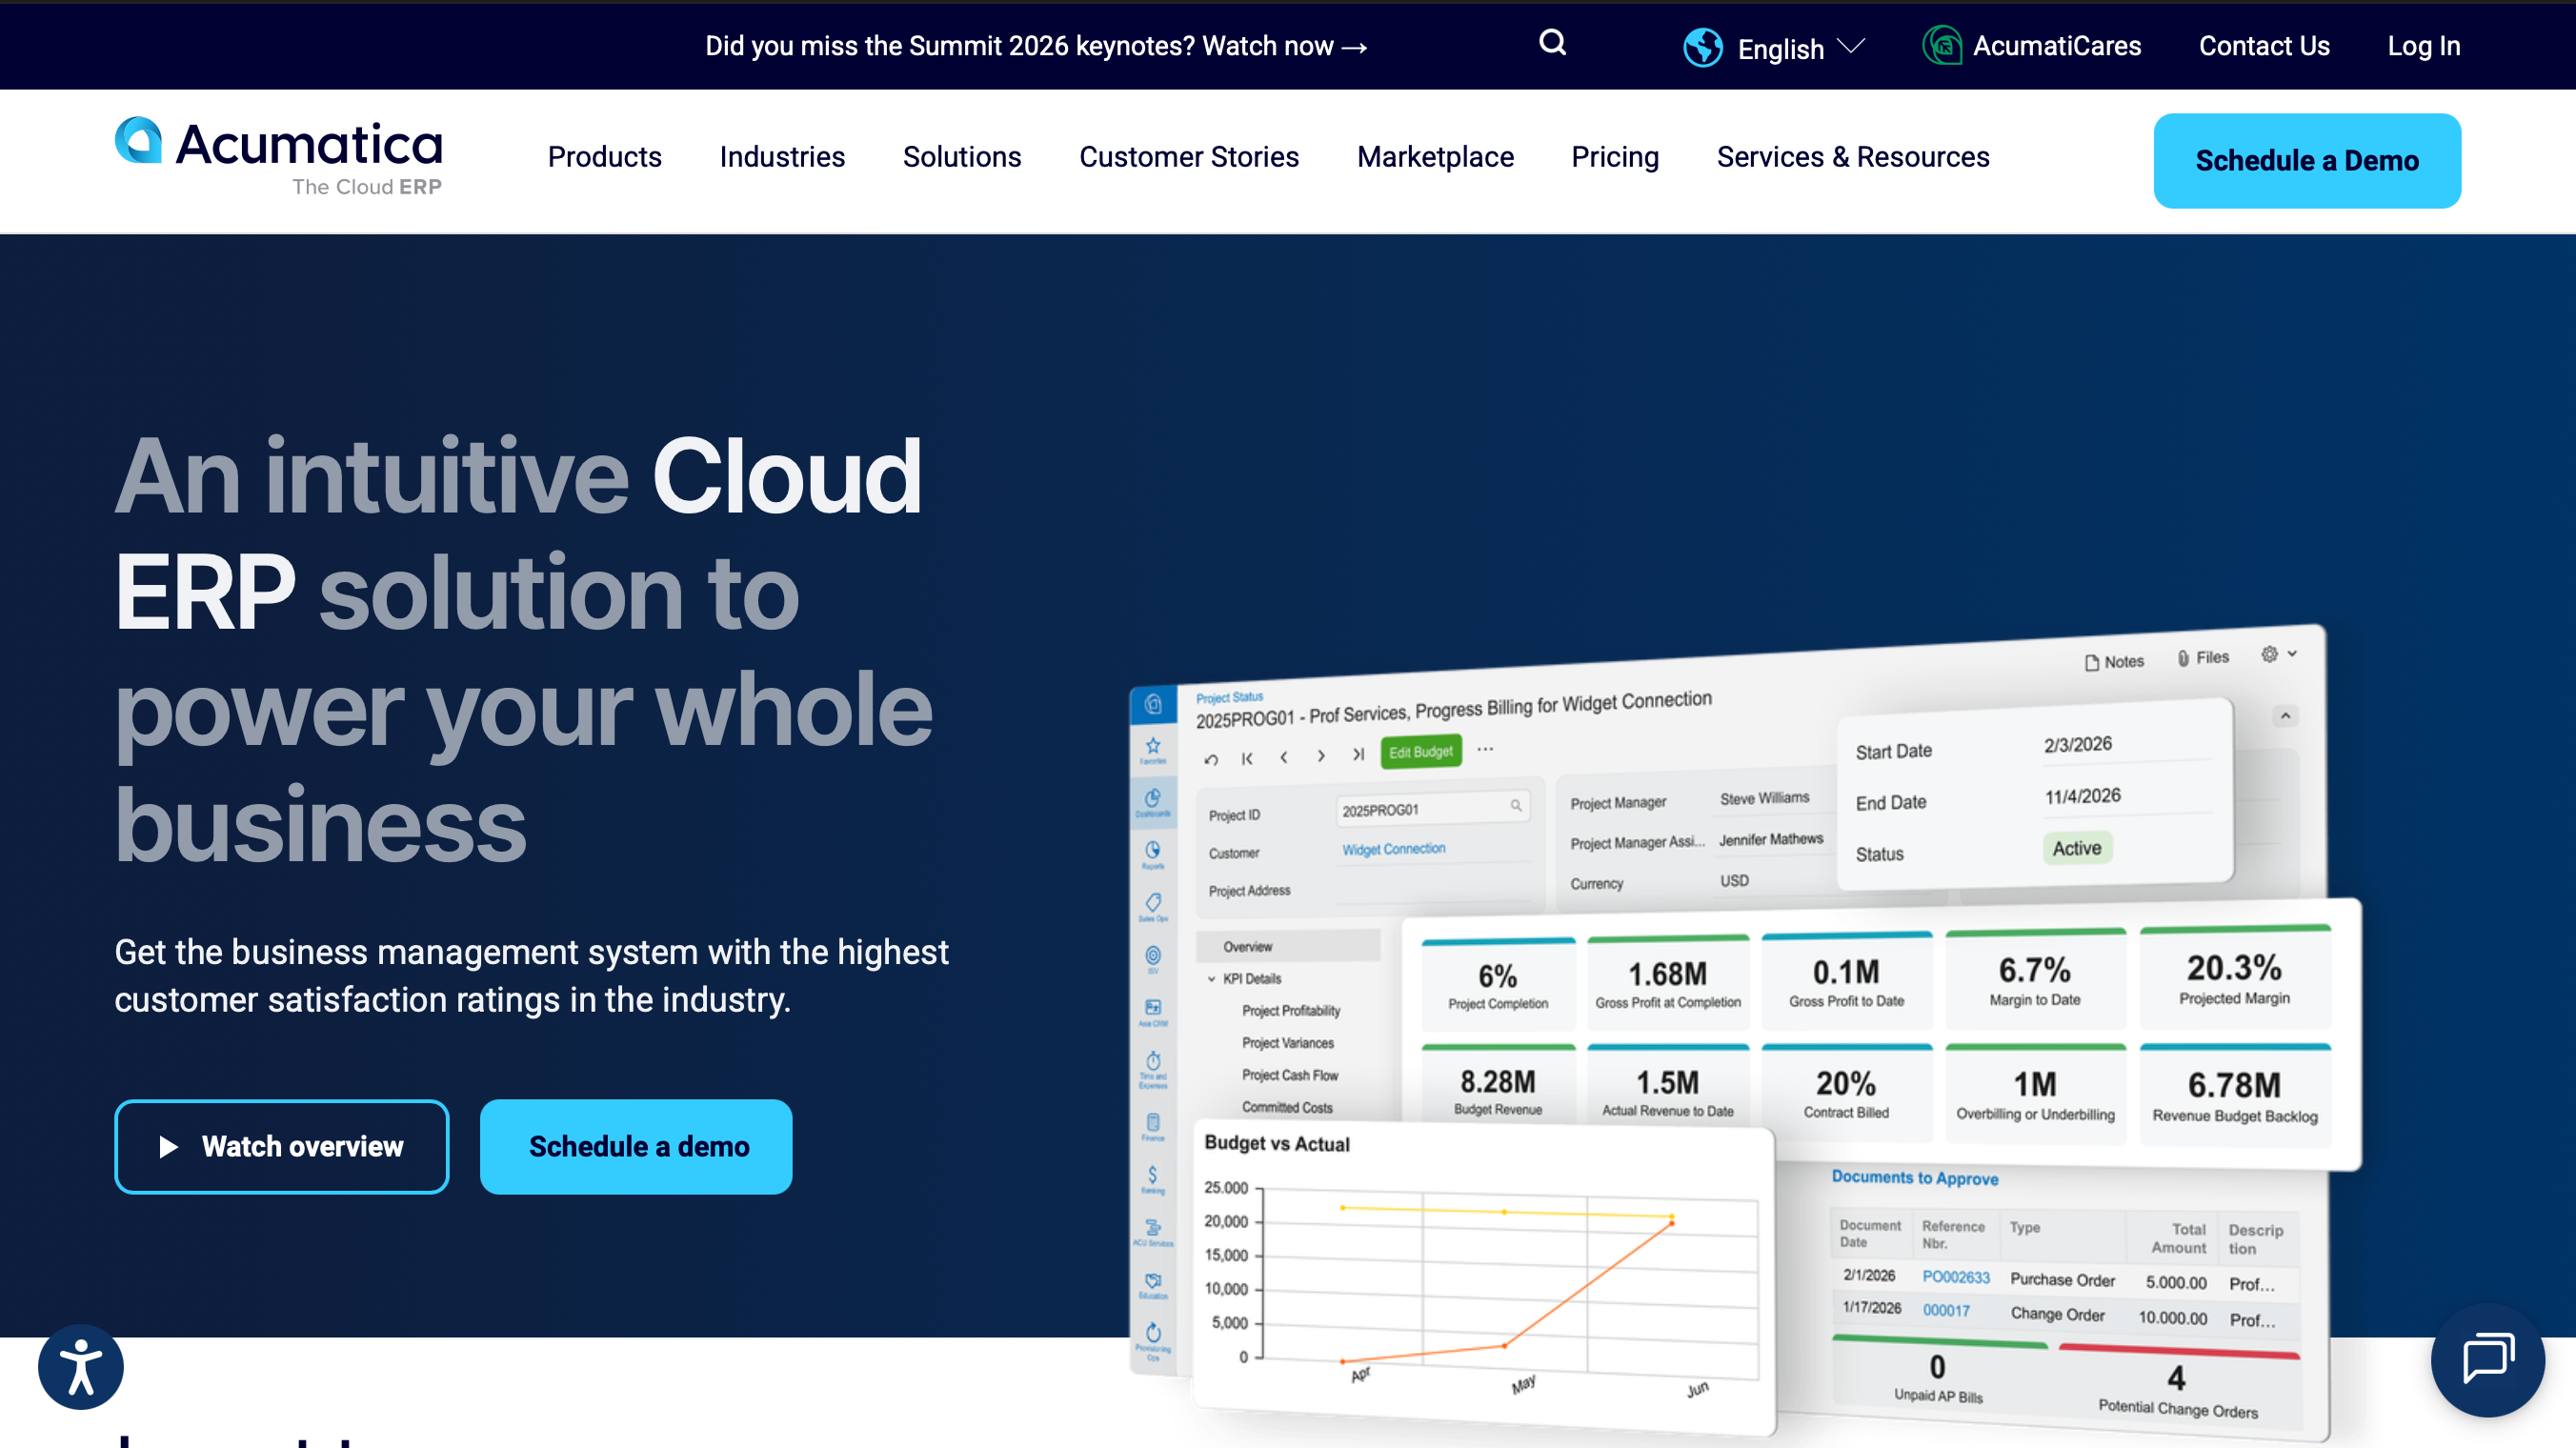Click the Acumatica logo
This screenshot has height=1448, width=2576.
[278, 157]
